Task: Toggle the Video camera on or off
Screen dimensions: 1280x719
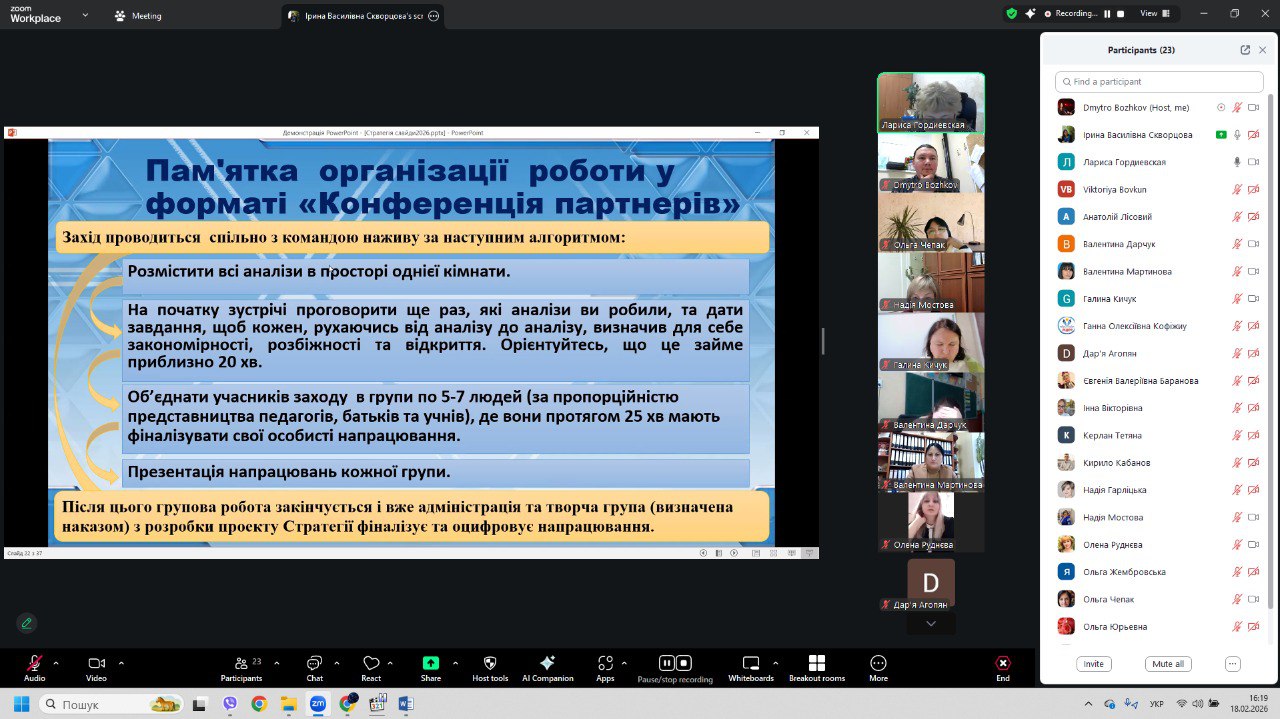Action: 96,664
